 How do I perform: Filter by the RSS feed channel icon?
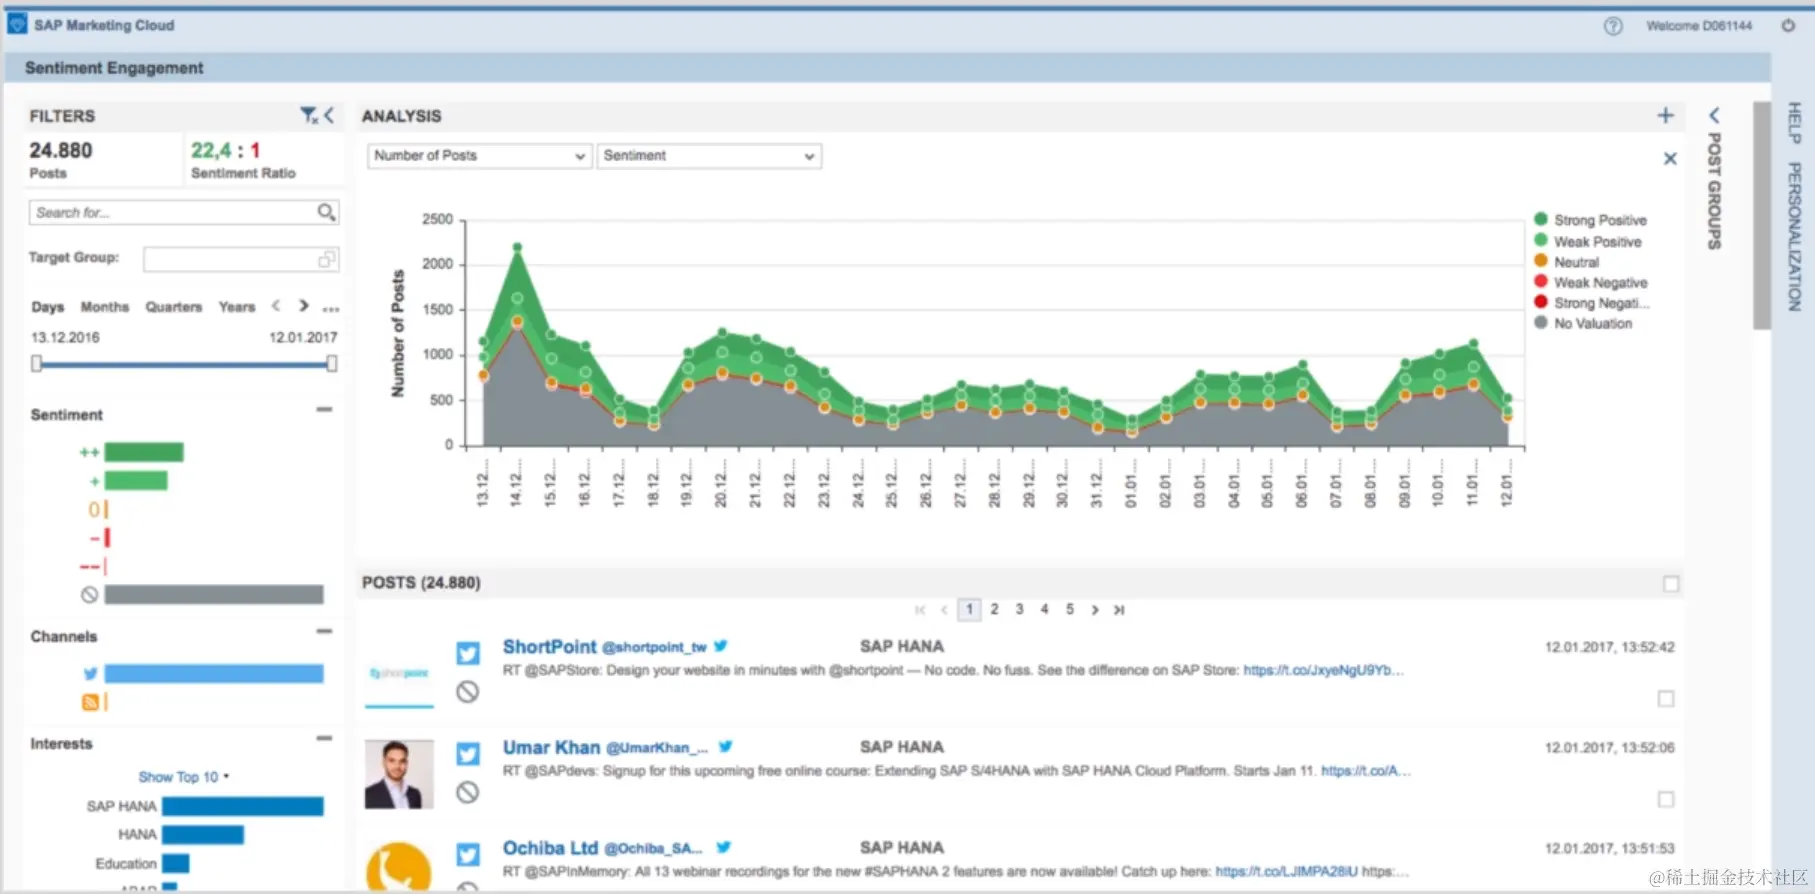90,702
